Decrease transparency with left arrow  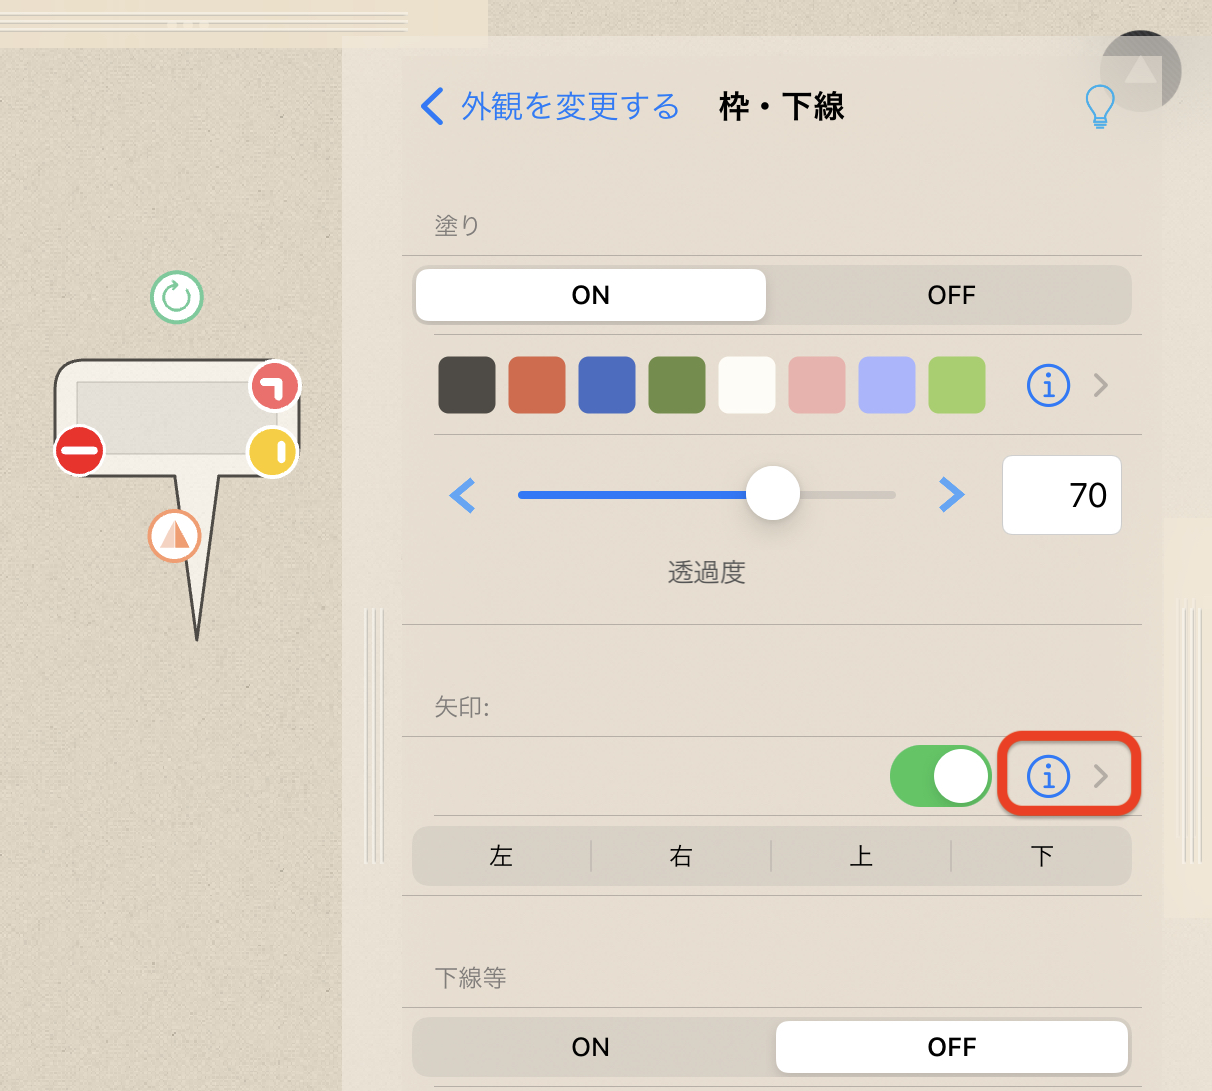tap(462, 495)
